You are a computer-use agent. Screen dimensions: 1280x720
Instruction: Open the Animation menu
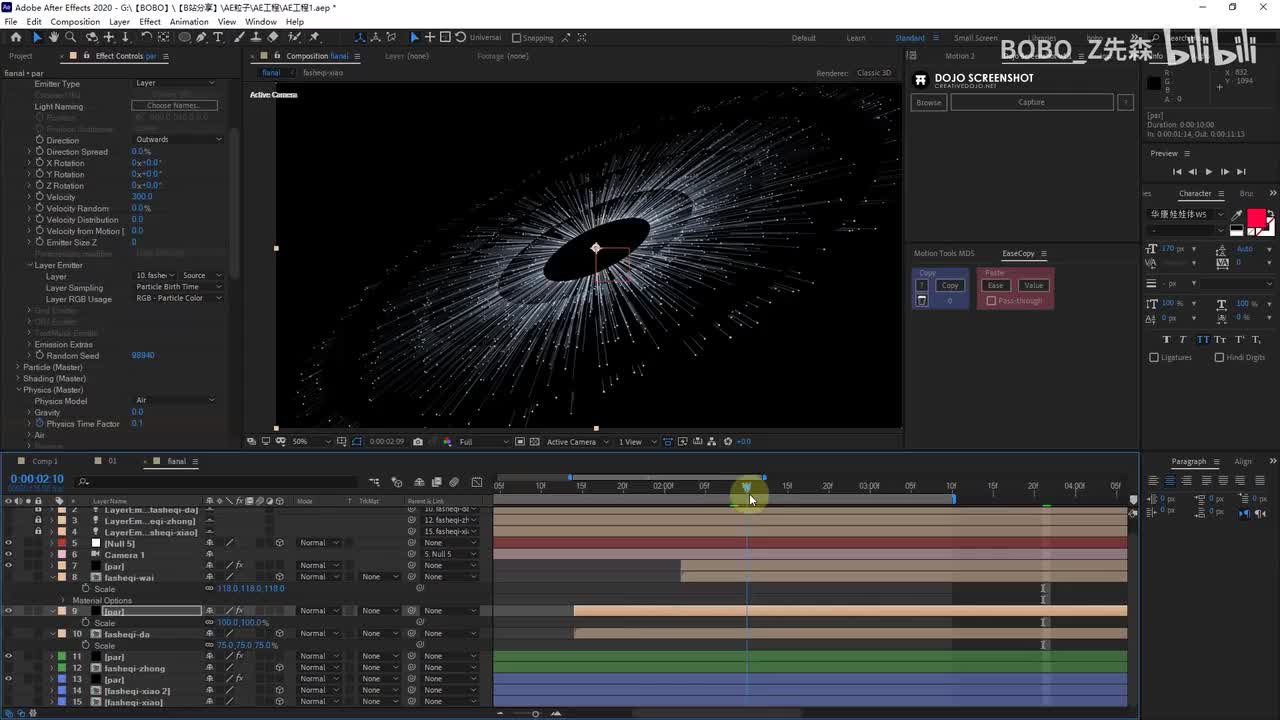189,21
